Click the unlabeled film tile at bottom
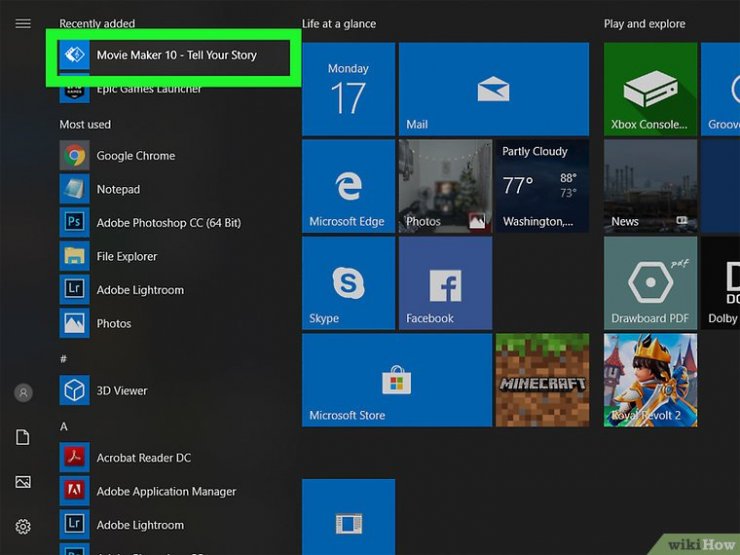The width and height of the screenshot is (740, 555). tap(348, 517)
